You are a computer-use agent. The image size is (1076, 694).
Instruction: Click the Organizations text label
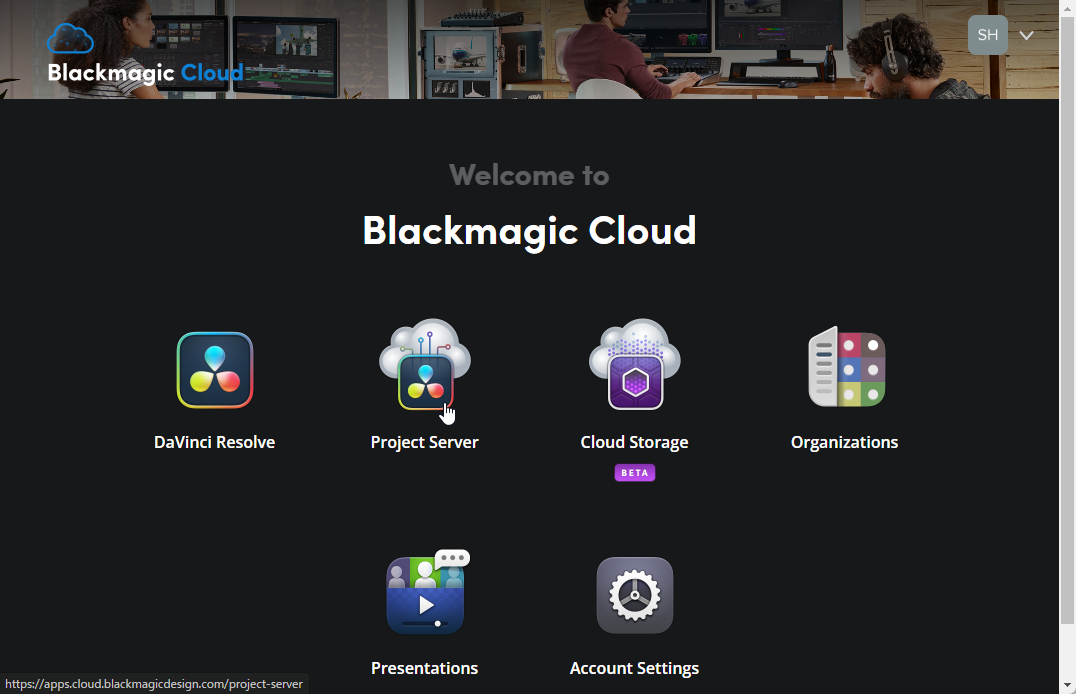coord(845,441)
